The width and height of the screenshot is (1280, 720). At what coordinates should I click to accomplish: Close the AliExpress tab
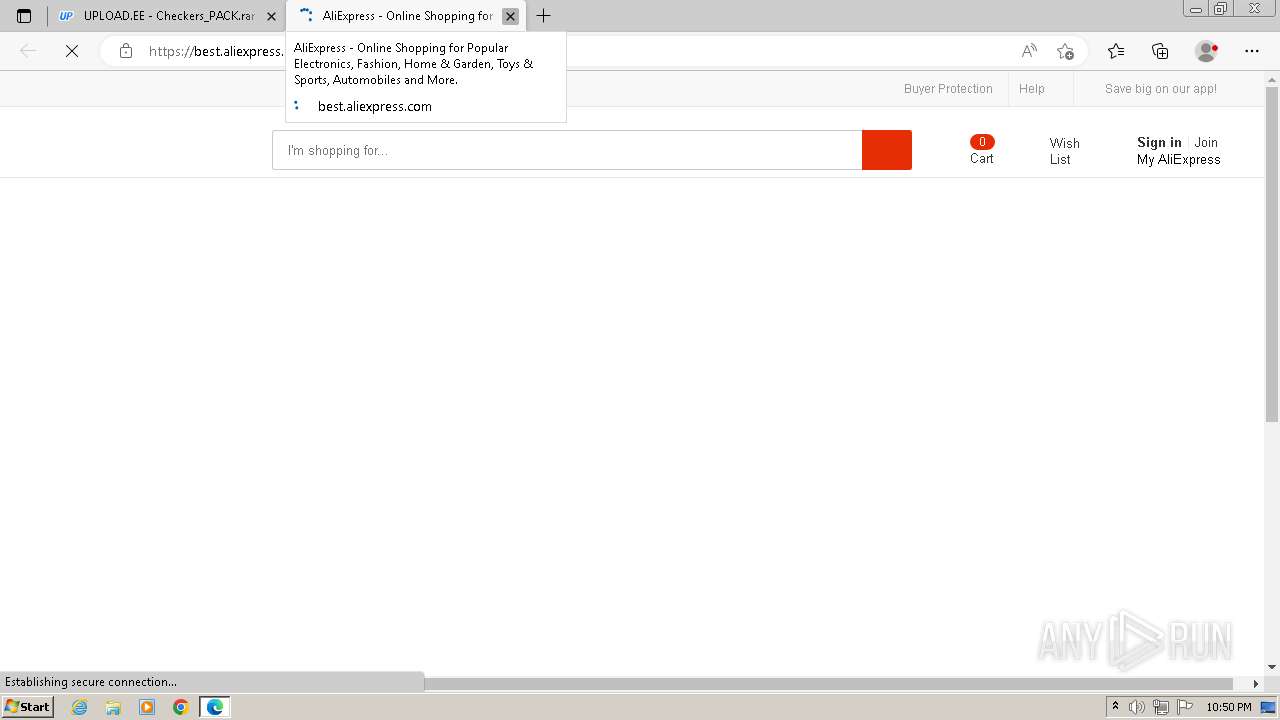pyautogui.click(x=510, y=16)
